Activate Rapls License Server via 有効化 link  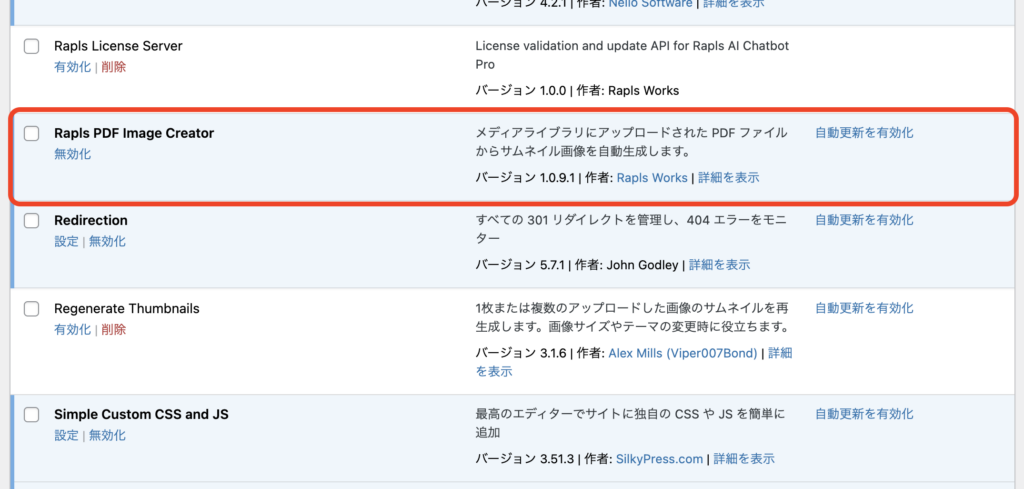tap(72, 67)
